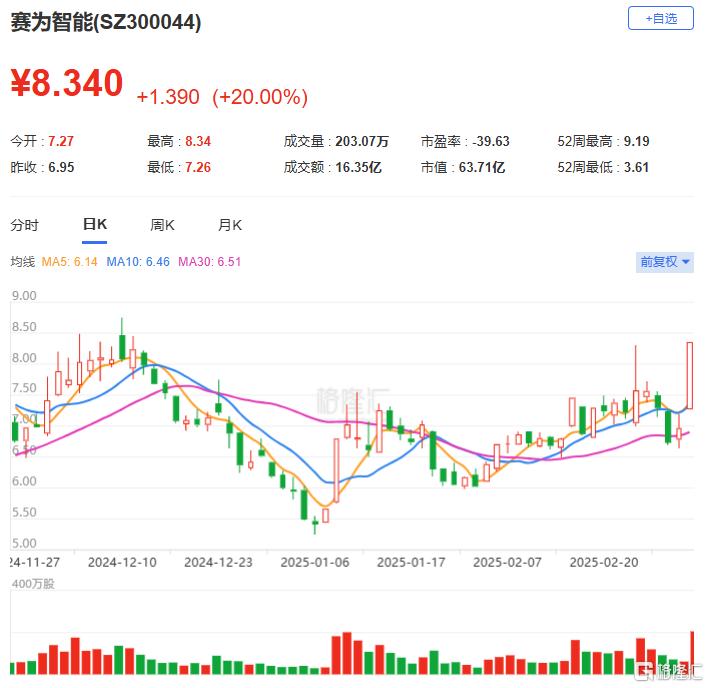Screen dimensions: 709x688
Task: Click the MA10: 6.46 indicator label
Action: [138, 262]
